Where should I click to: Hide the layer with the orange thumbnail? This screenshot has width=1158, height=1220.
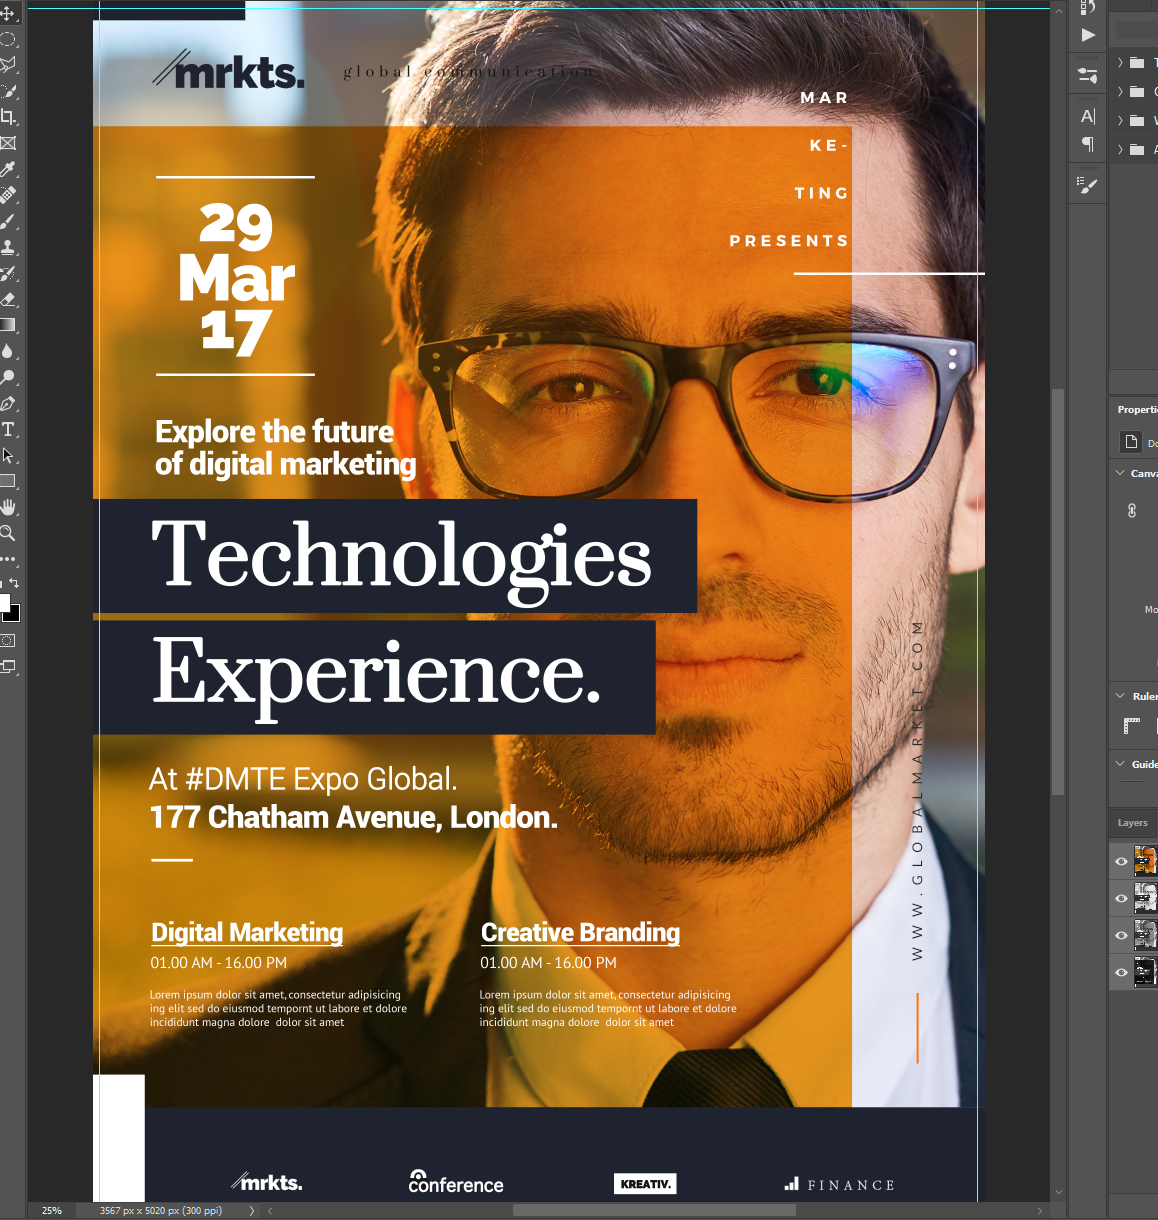(x=1121, y=861)
